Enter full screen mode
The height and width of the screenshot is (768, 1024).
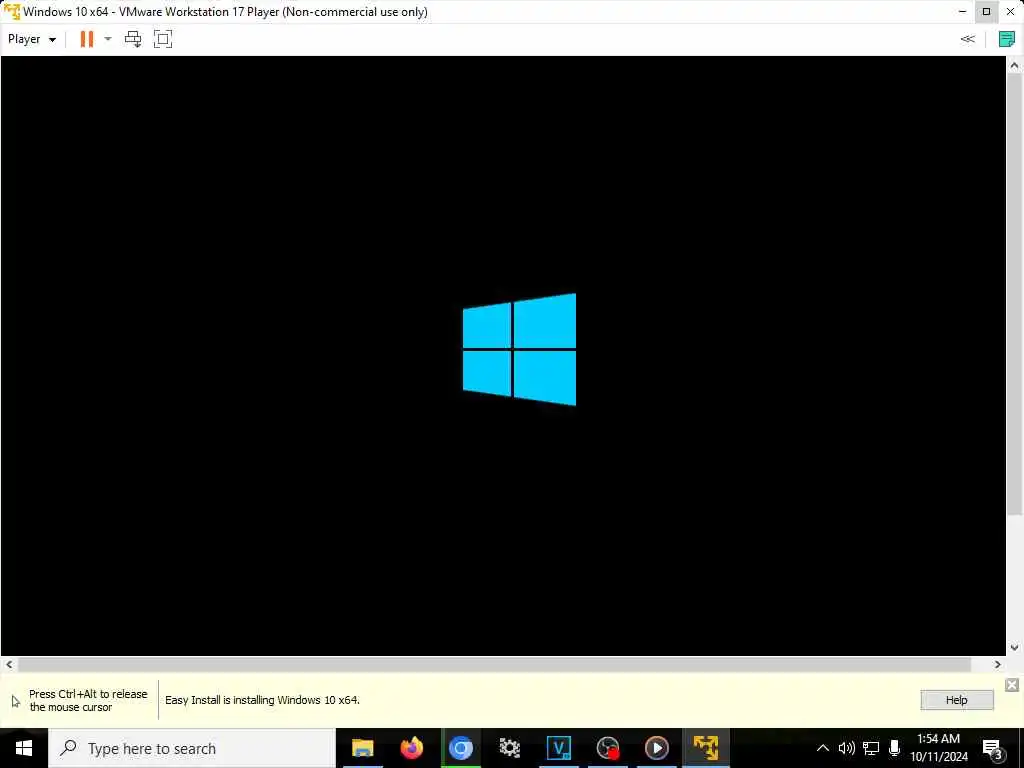(163, 39)
